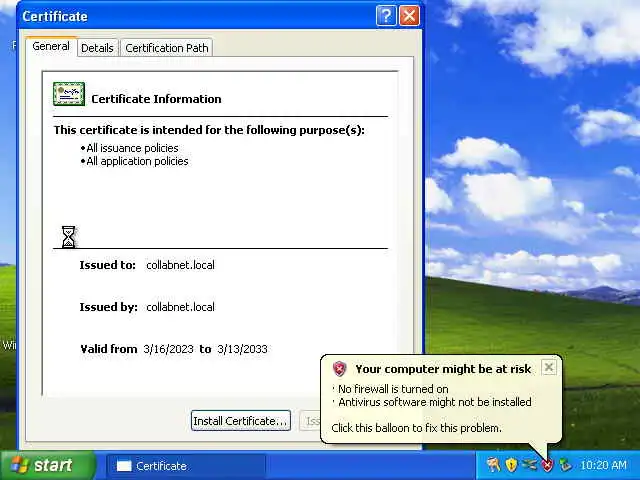The image size is (640, 480).
Task: Click the certificate icon beside Certificate Information
Action: point(69,94)
